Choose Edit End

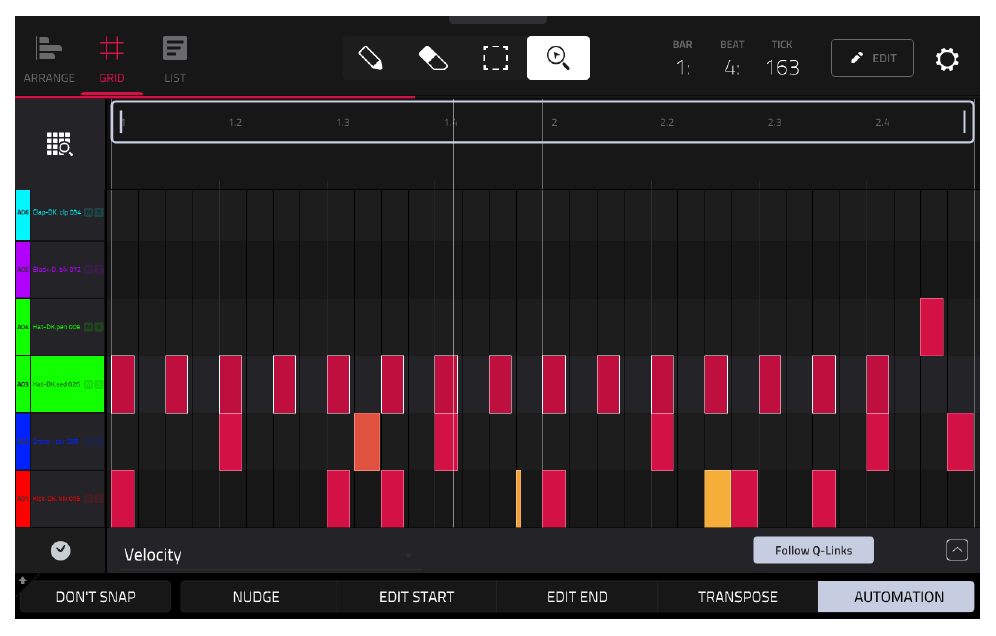click(x=577, y=597)
